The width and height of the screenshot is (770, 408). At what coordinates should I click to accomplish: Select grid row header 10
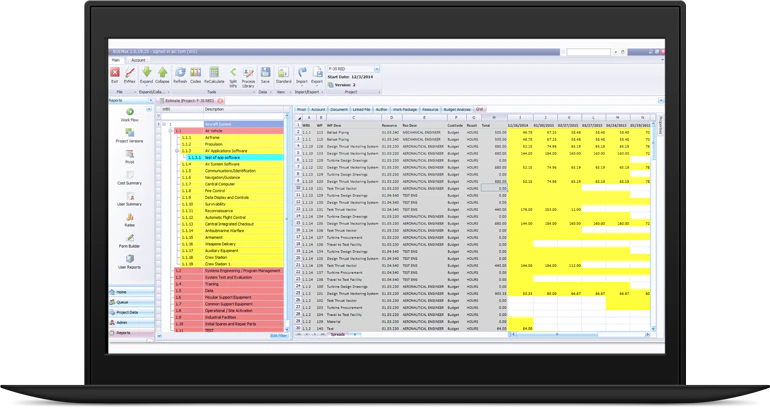(x=298, y=189)
